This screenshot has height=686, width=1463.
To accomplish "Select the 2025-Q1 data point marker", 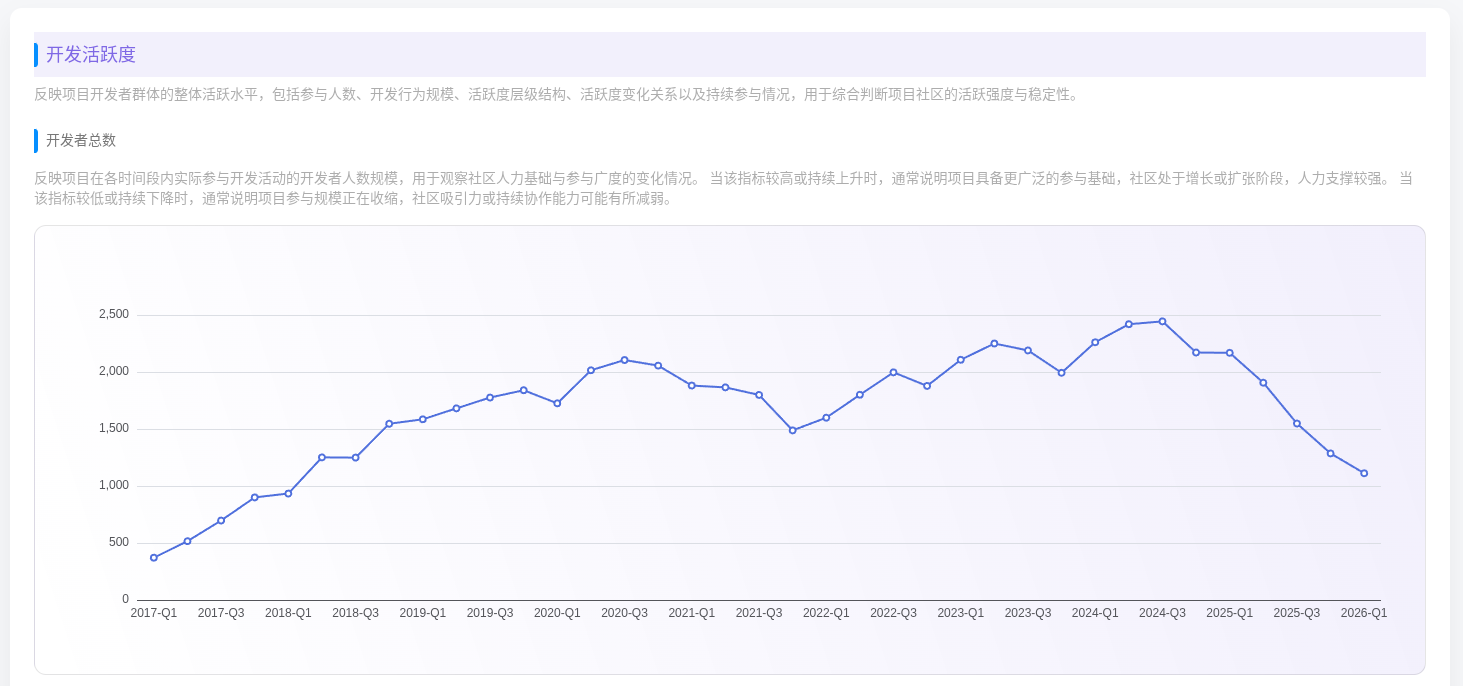I will pos(1230,353).
